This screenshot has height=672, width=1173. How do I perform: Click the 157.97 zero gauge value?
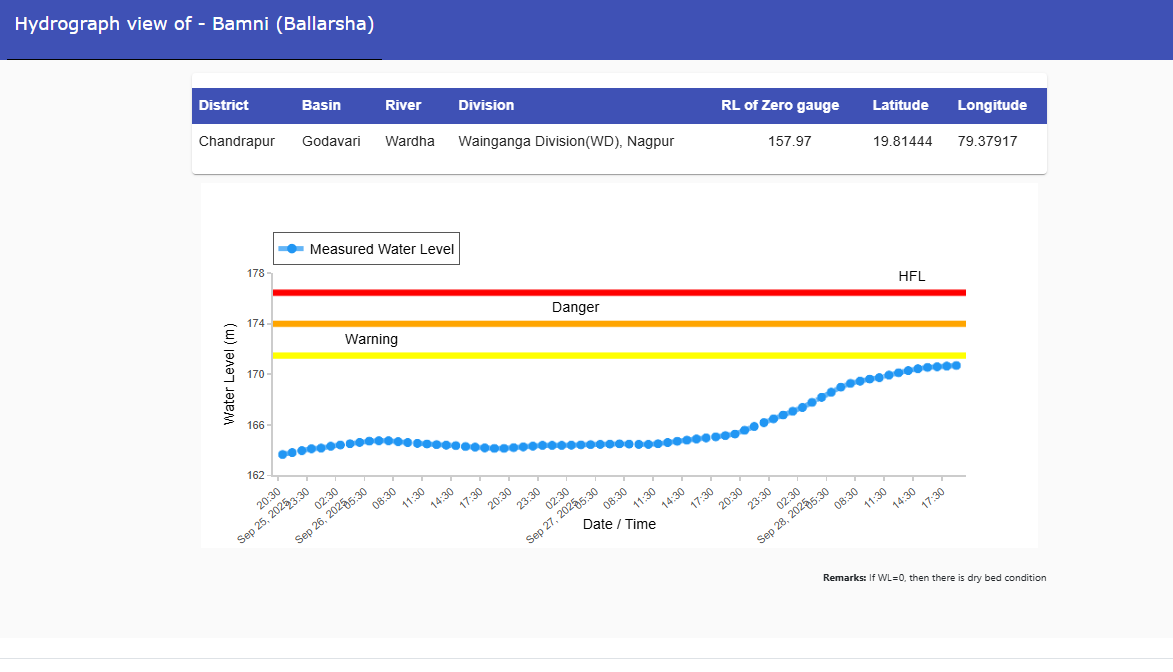point(789,141)
